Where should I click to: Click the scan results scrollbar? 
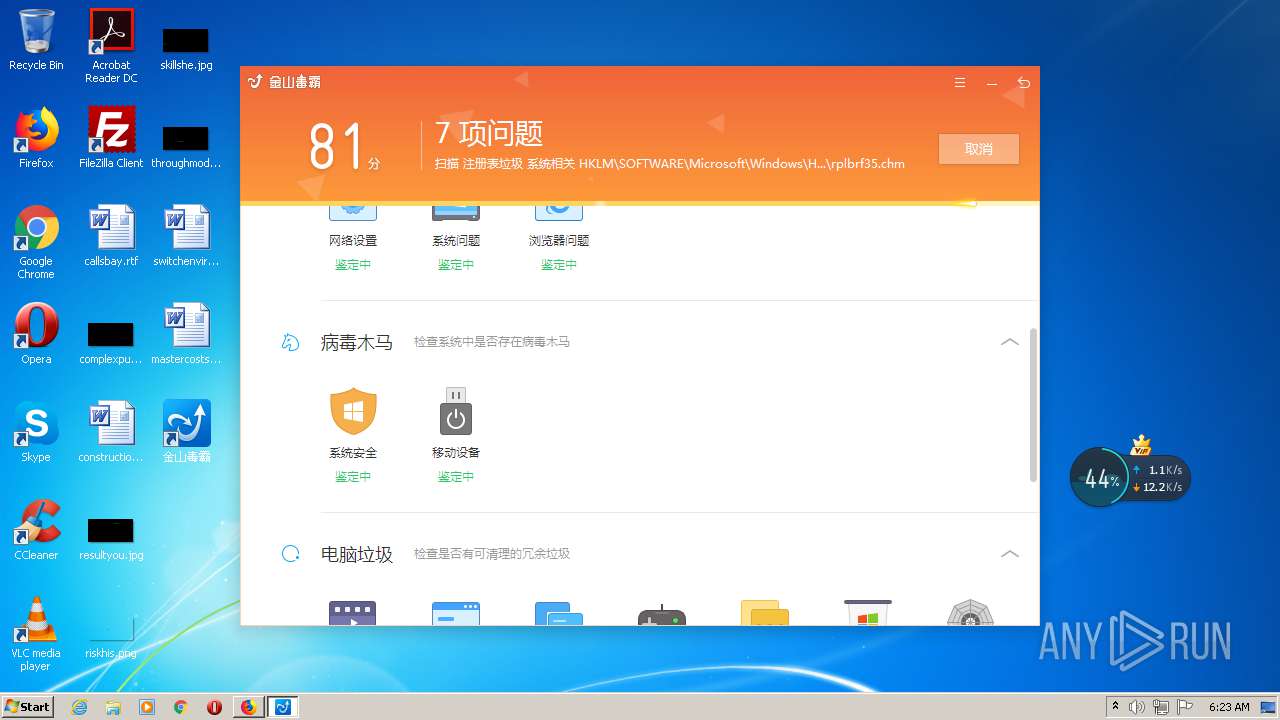(1033, 405)
